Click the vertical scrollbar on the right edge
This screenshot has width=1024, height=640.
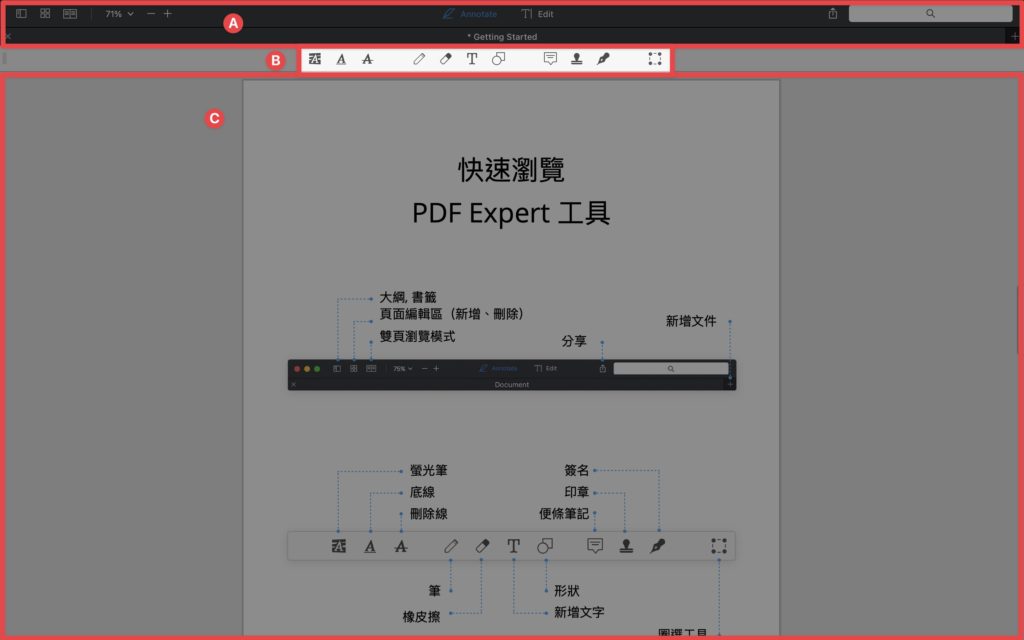click(x=1017, y=319)
